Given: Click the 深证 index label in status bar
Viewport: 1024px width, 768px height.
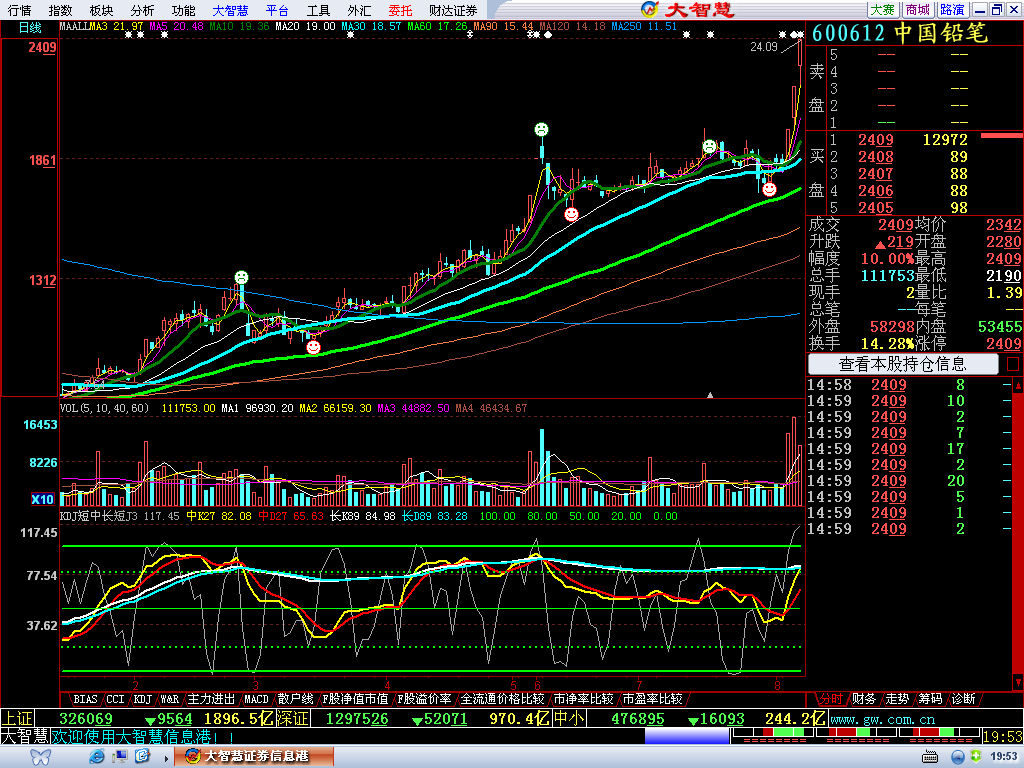Looking at the screenshot, I should point(293,719).
